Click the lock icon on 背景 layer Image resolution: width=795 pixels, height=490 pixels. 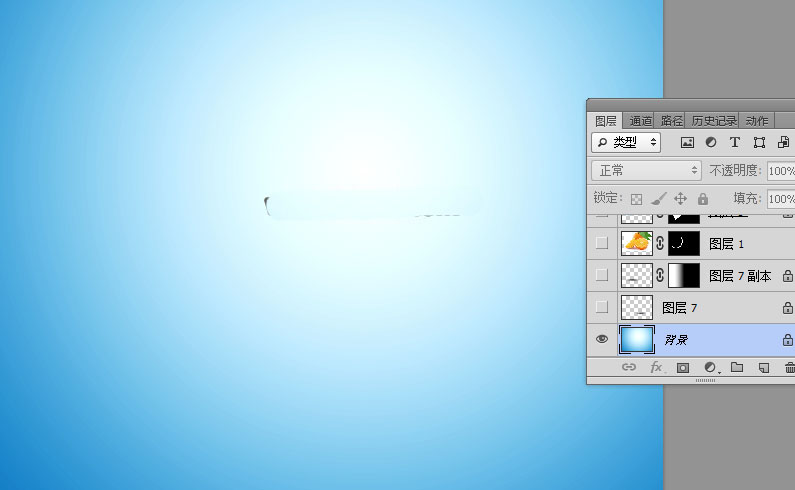pos(787,339)
